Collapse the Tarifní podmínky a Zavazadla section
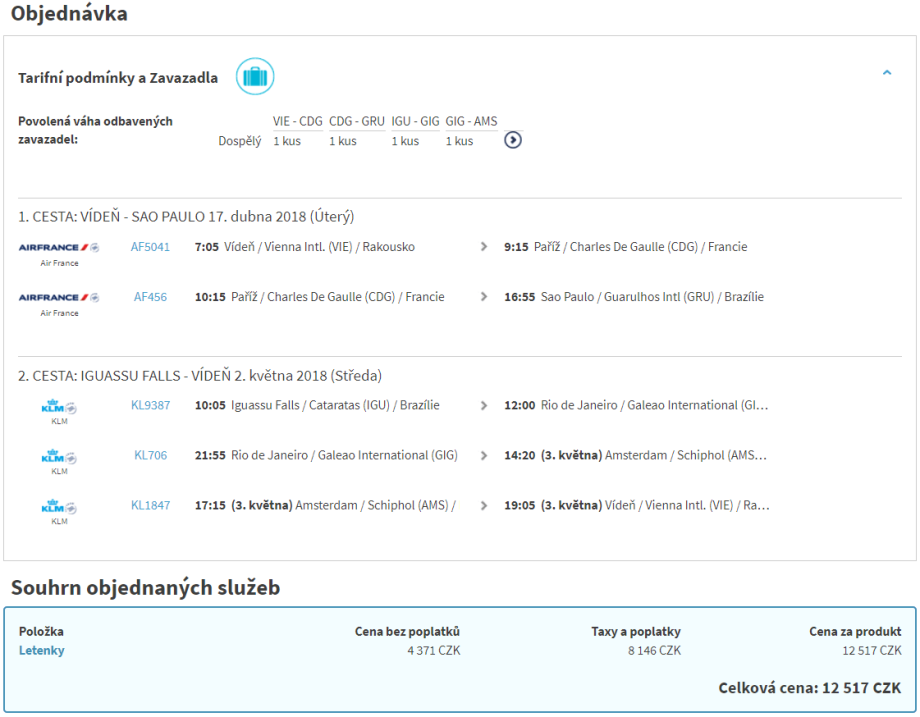The width and height of the screenshot is (920, 717). 886,73
